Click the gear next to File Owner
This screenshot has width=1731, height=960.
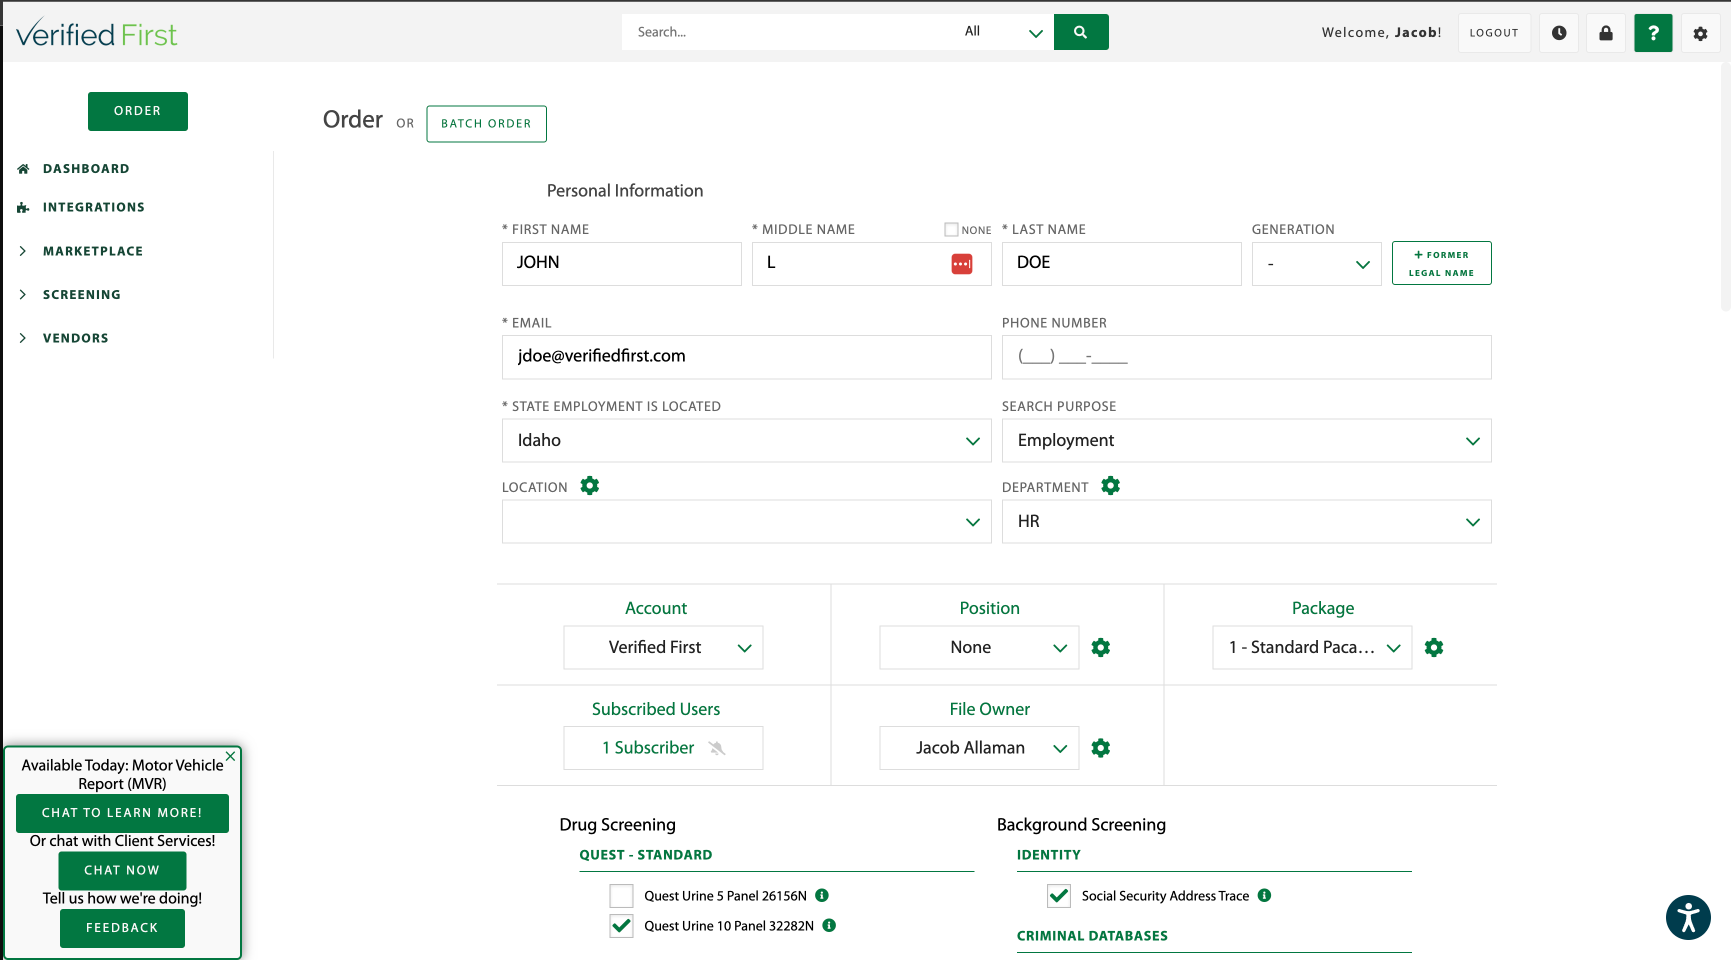(1101, 747)
